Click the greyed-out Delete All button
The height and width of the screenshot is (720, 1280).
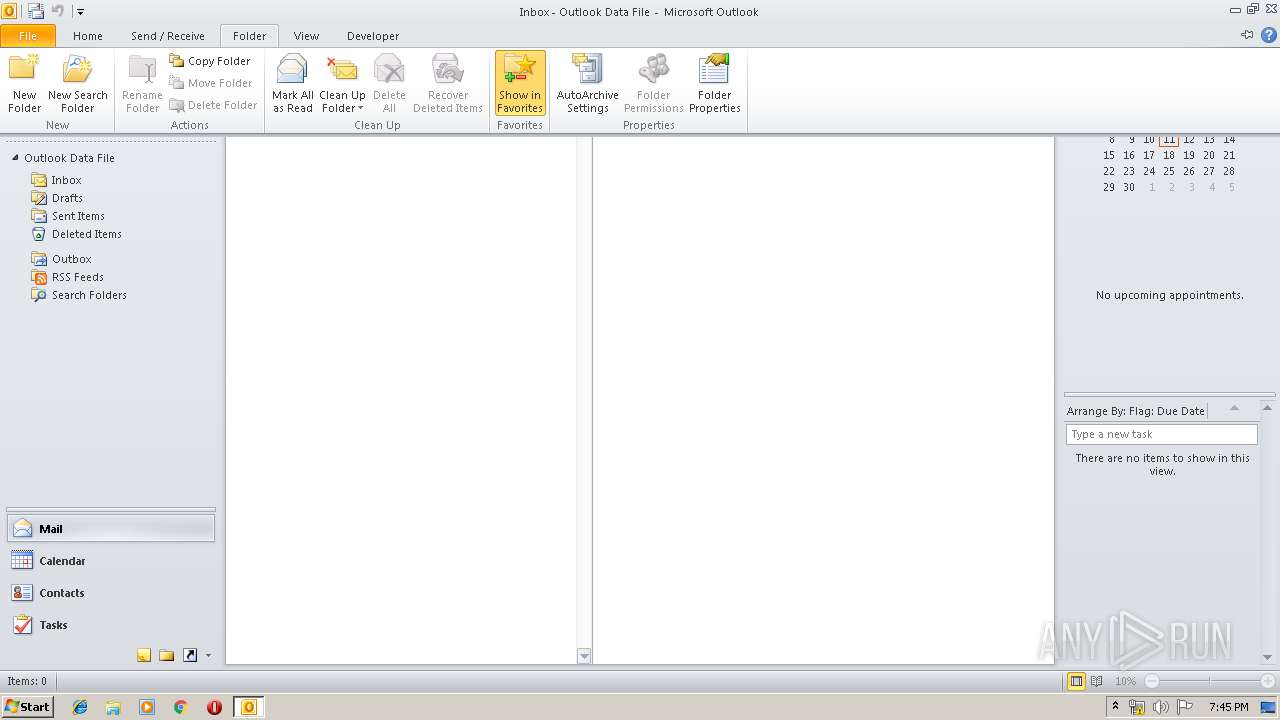click(389, 84)
